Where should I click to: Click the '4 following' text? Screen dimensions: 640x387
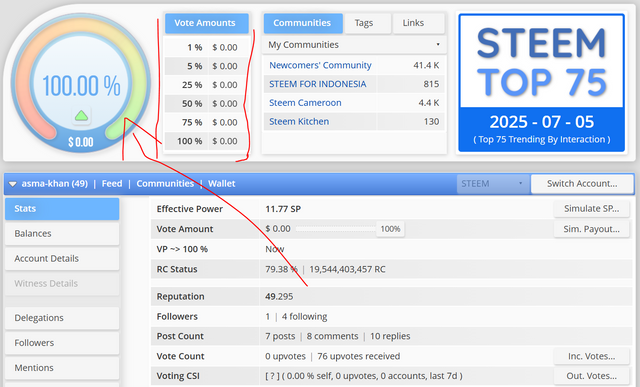tap(304, 317)
